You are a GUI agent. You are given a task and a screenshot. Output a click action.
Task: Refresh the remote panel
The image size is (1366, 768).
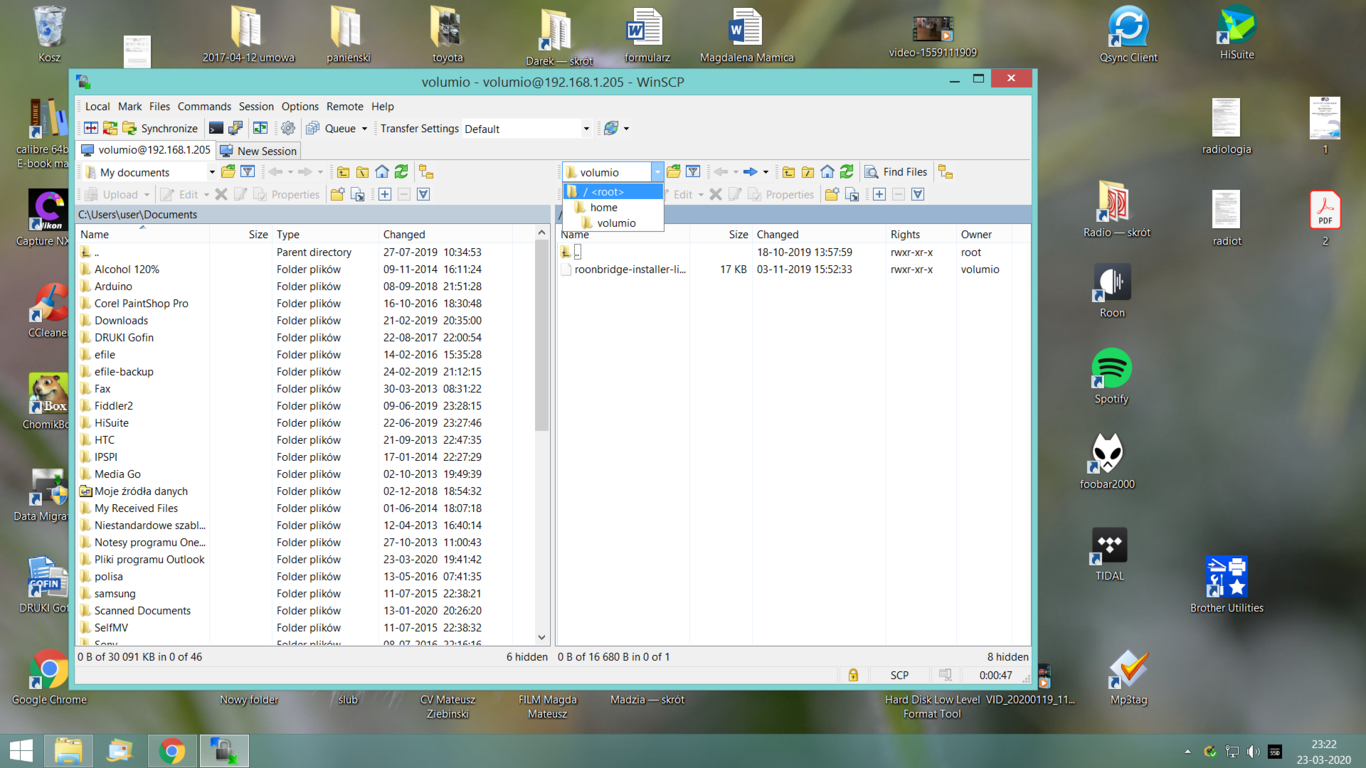847,172
